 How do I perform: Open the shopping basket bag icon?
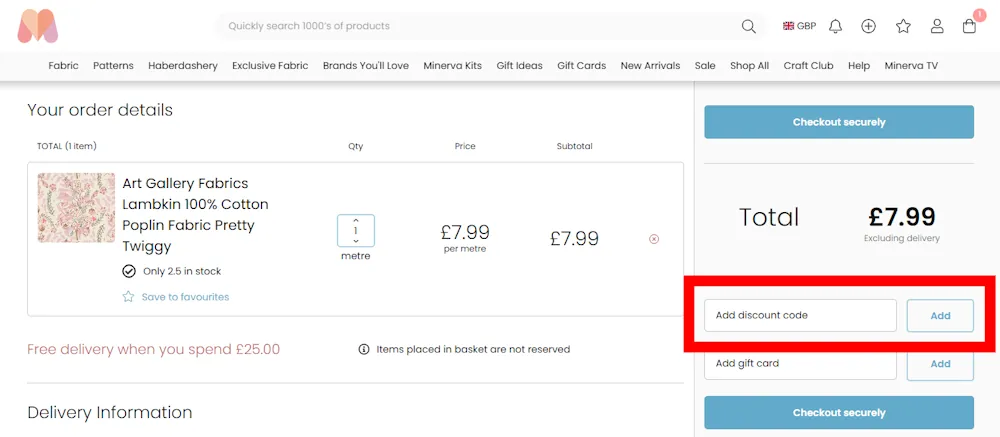pyautogui.click(x=969, y=26)
